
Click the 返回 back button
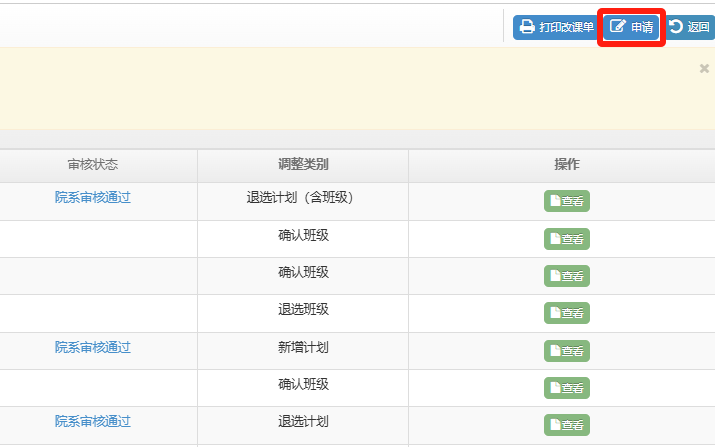pos(690,27)
